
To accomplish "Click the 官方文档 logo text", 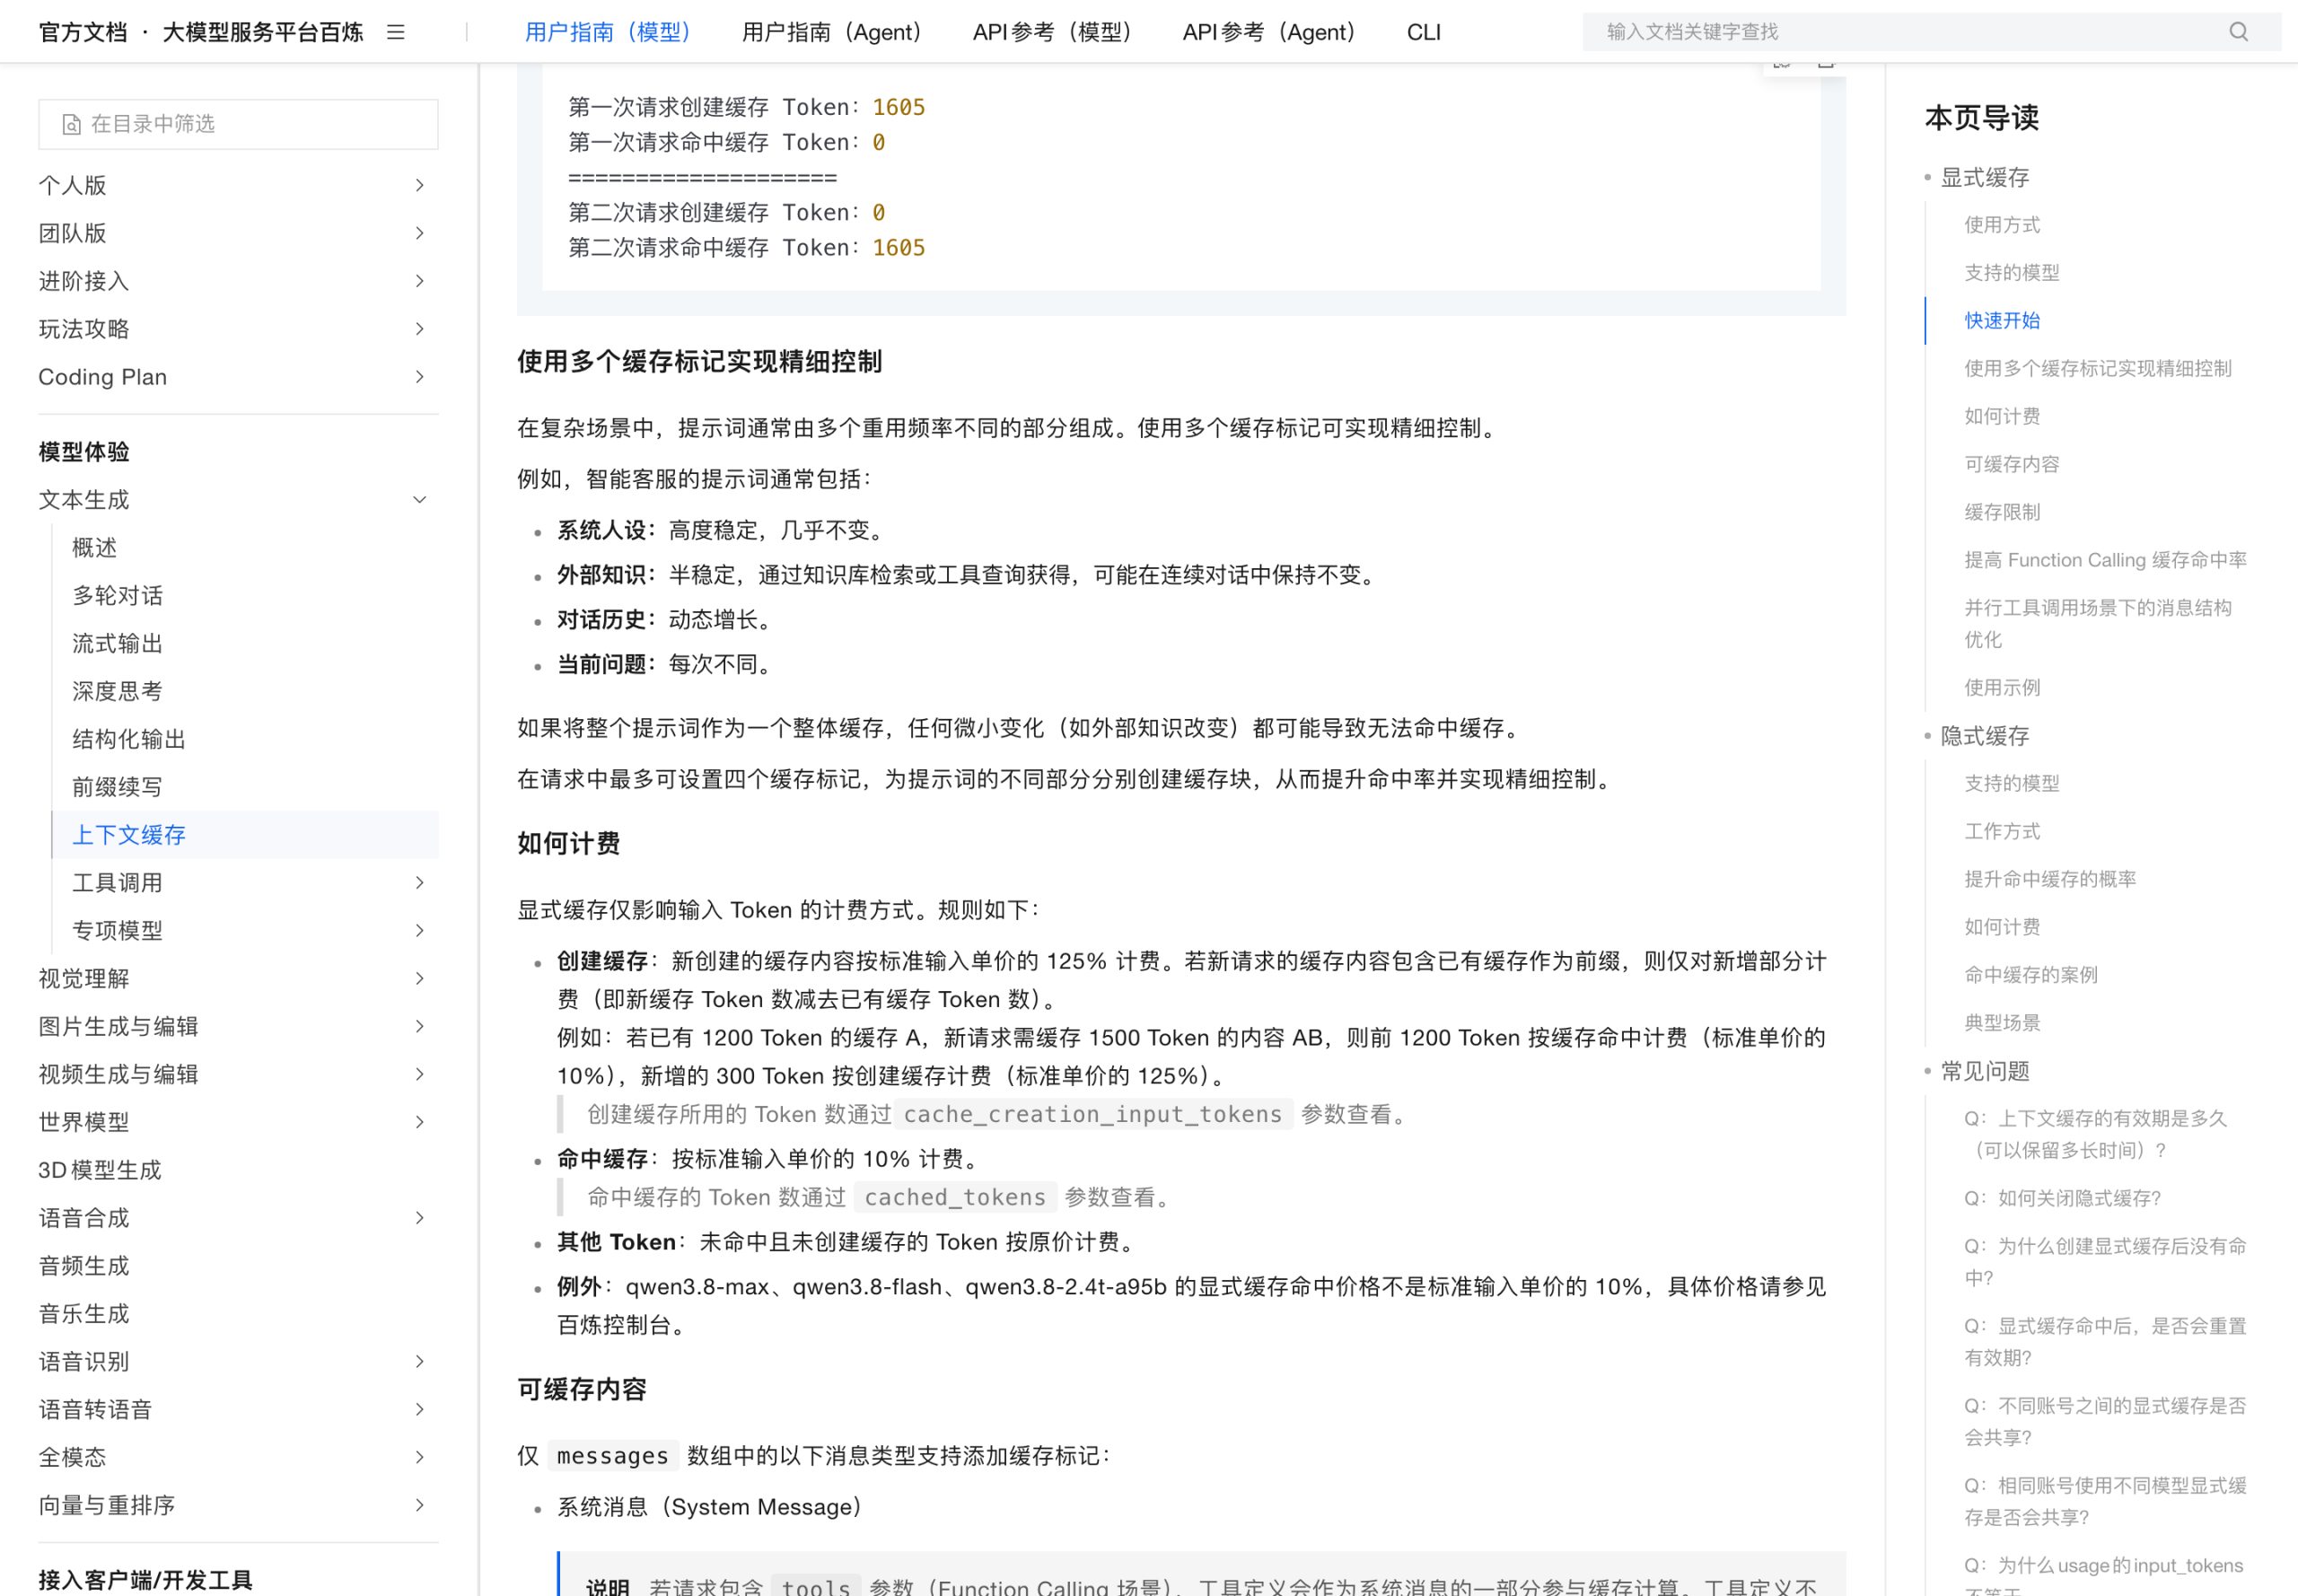I will tap(83, 32).
